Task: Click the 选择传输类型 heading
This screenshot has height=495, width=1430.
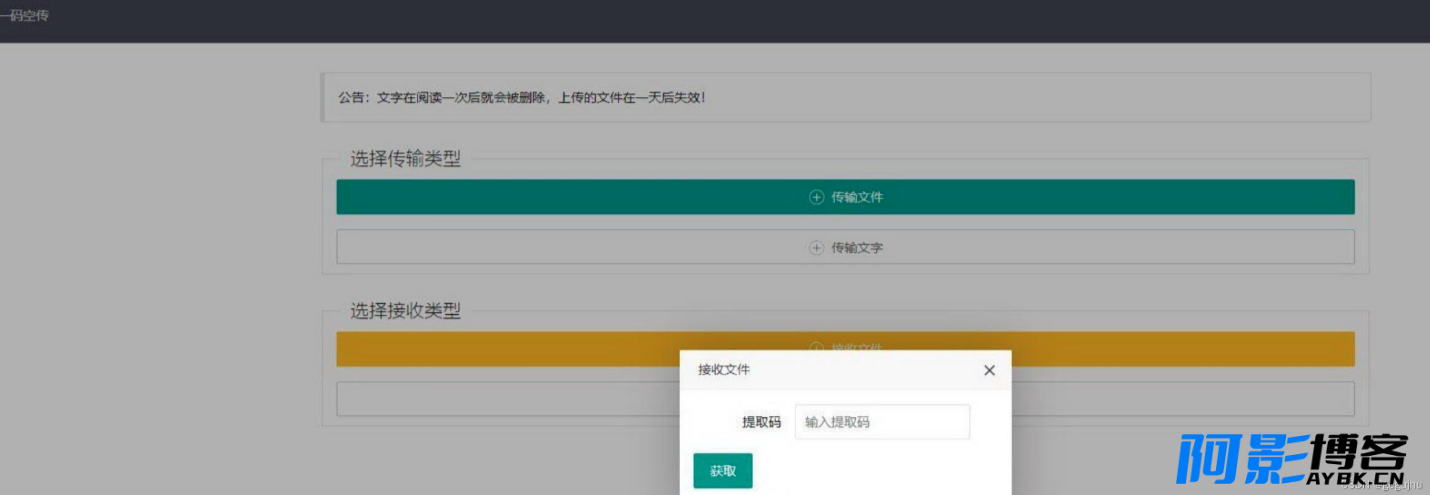Action: (405, 158)
